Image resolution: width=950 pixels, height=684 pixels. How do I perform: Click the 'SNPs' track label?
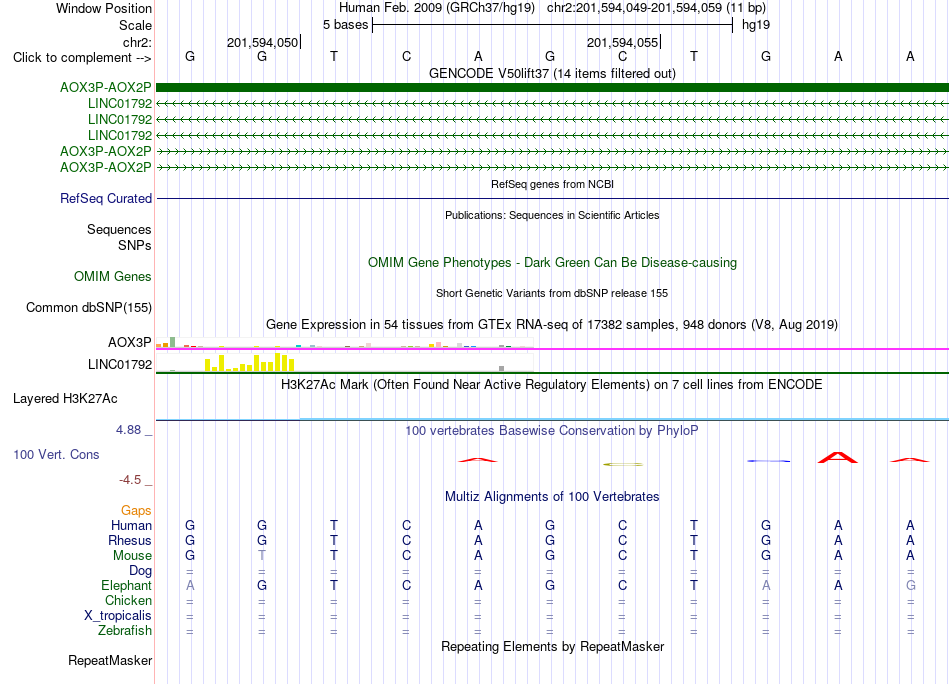pos(135,245)
